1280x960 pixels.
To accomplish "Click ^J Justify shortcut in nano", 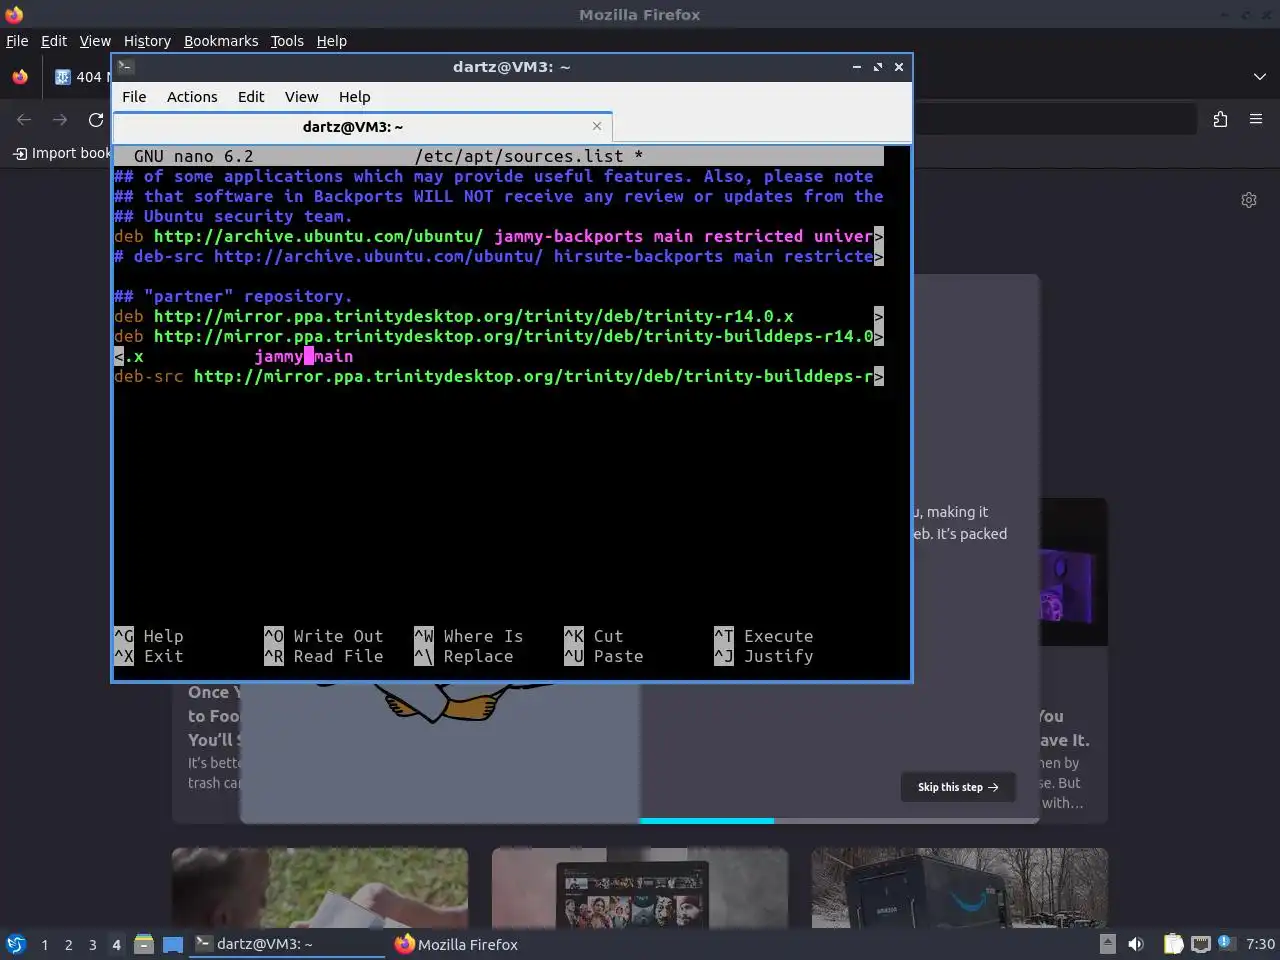I will 764,656.
